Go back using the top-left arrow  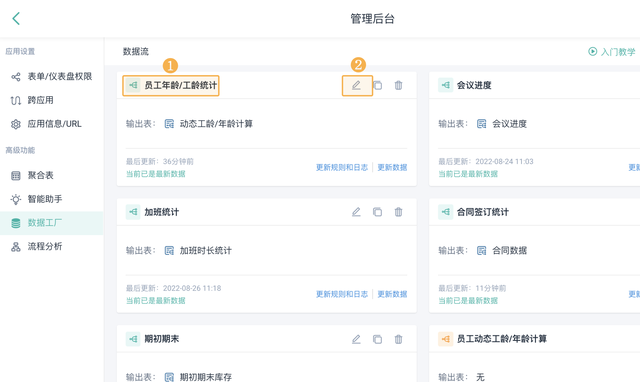pyautogui.click(x=16, y=18)
